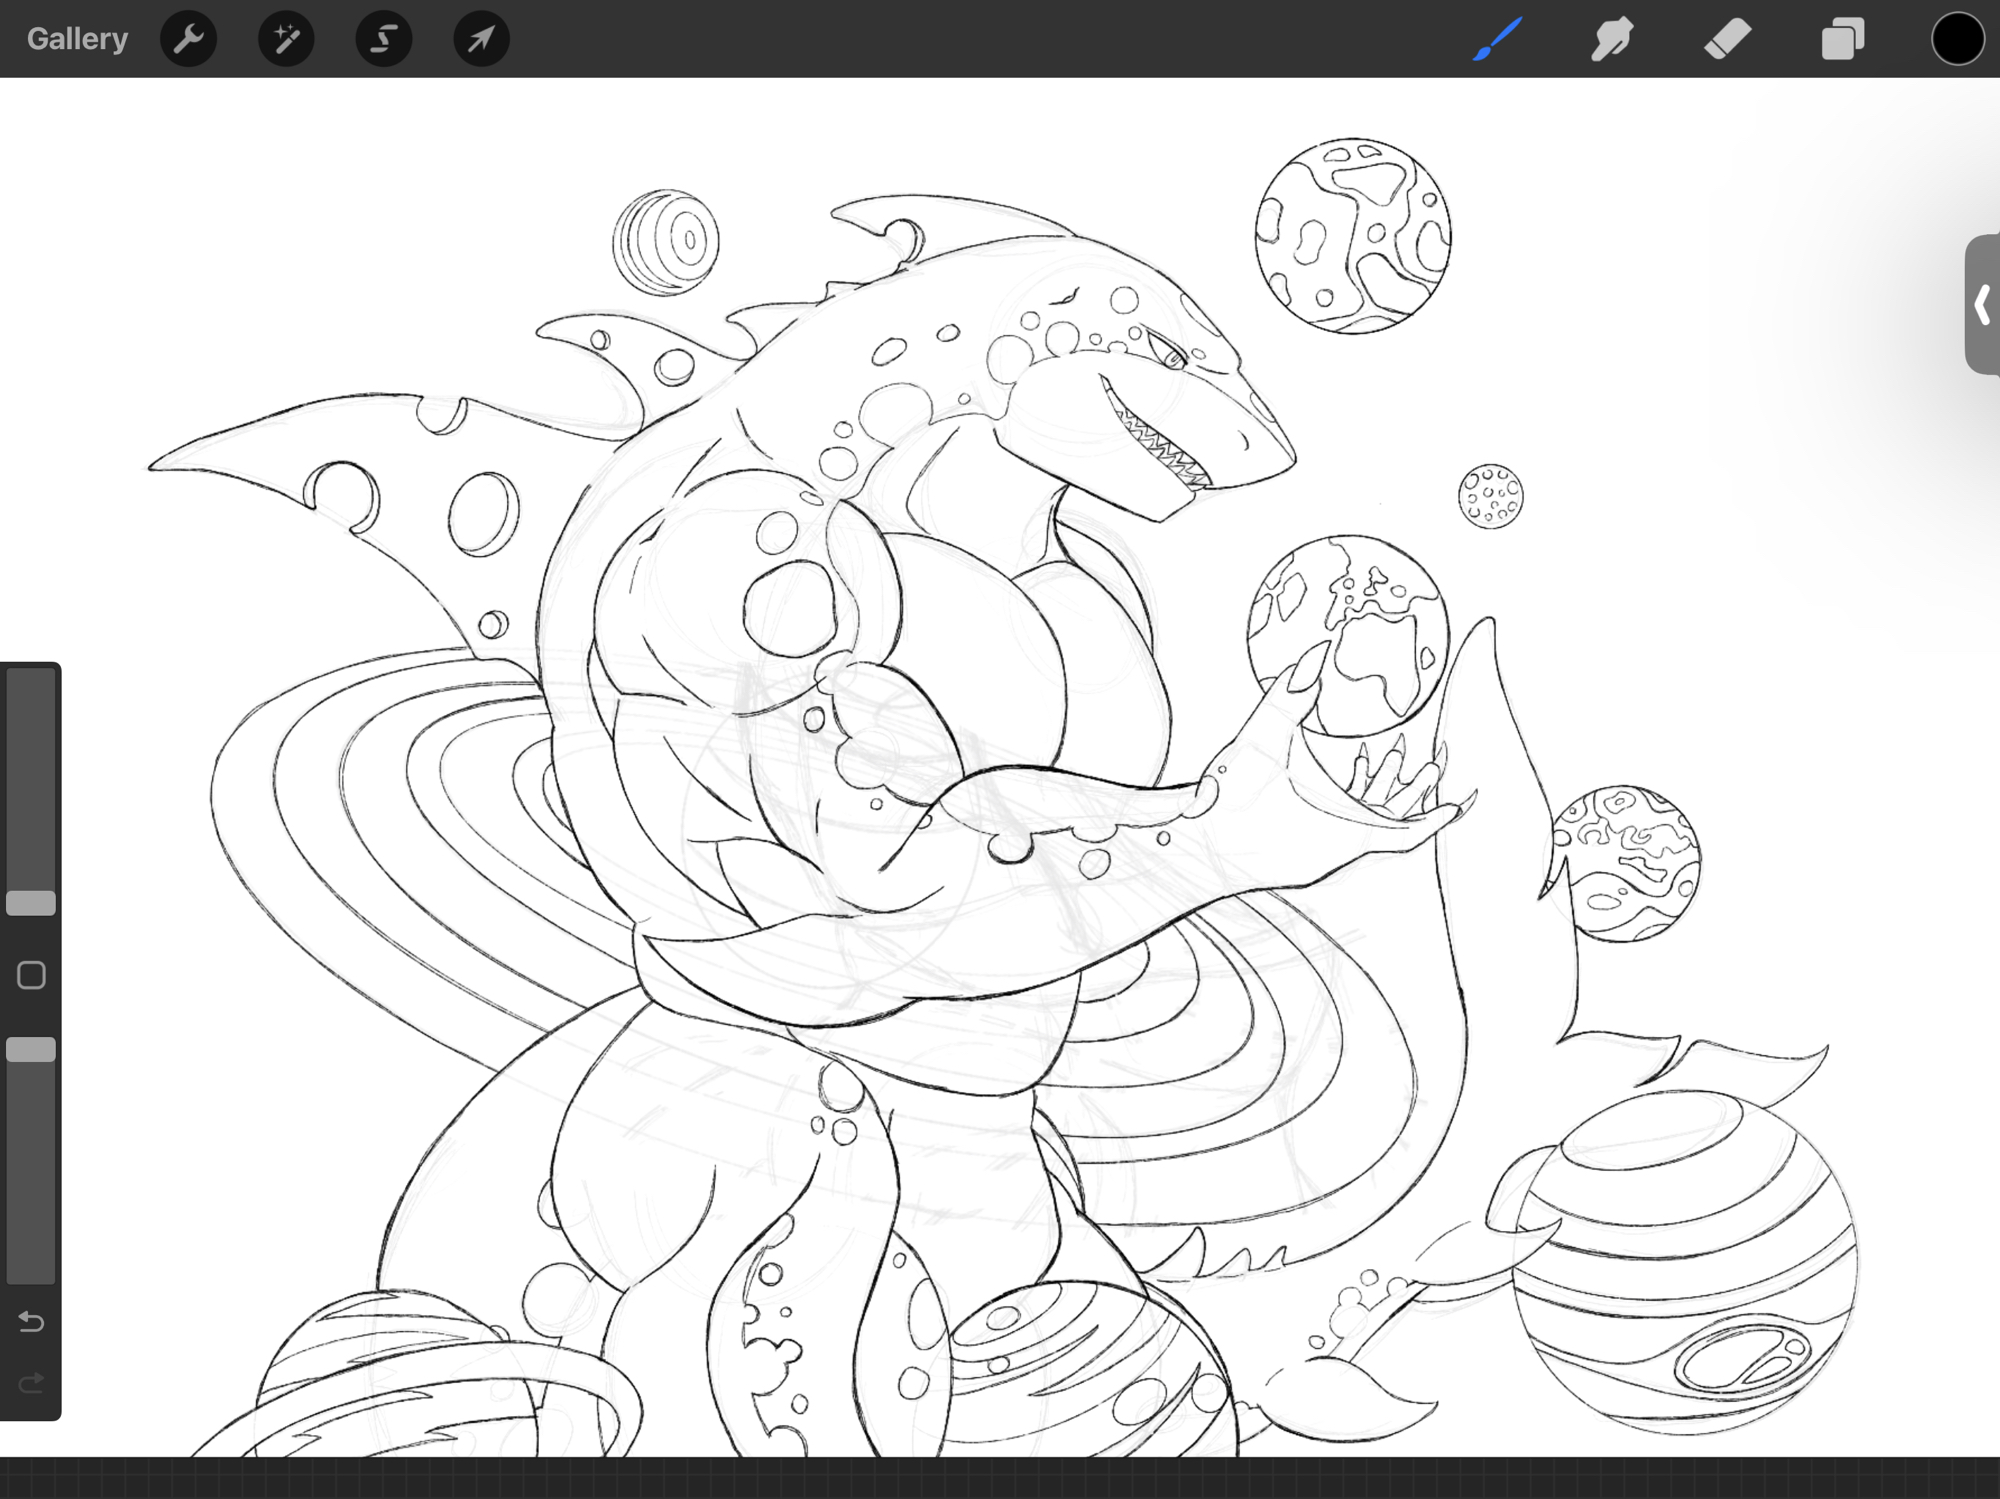Open the Gallery view
The height and width of the screenshot is (1499, 2000).
click(77, 39)
